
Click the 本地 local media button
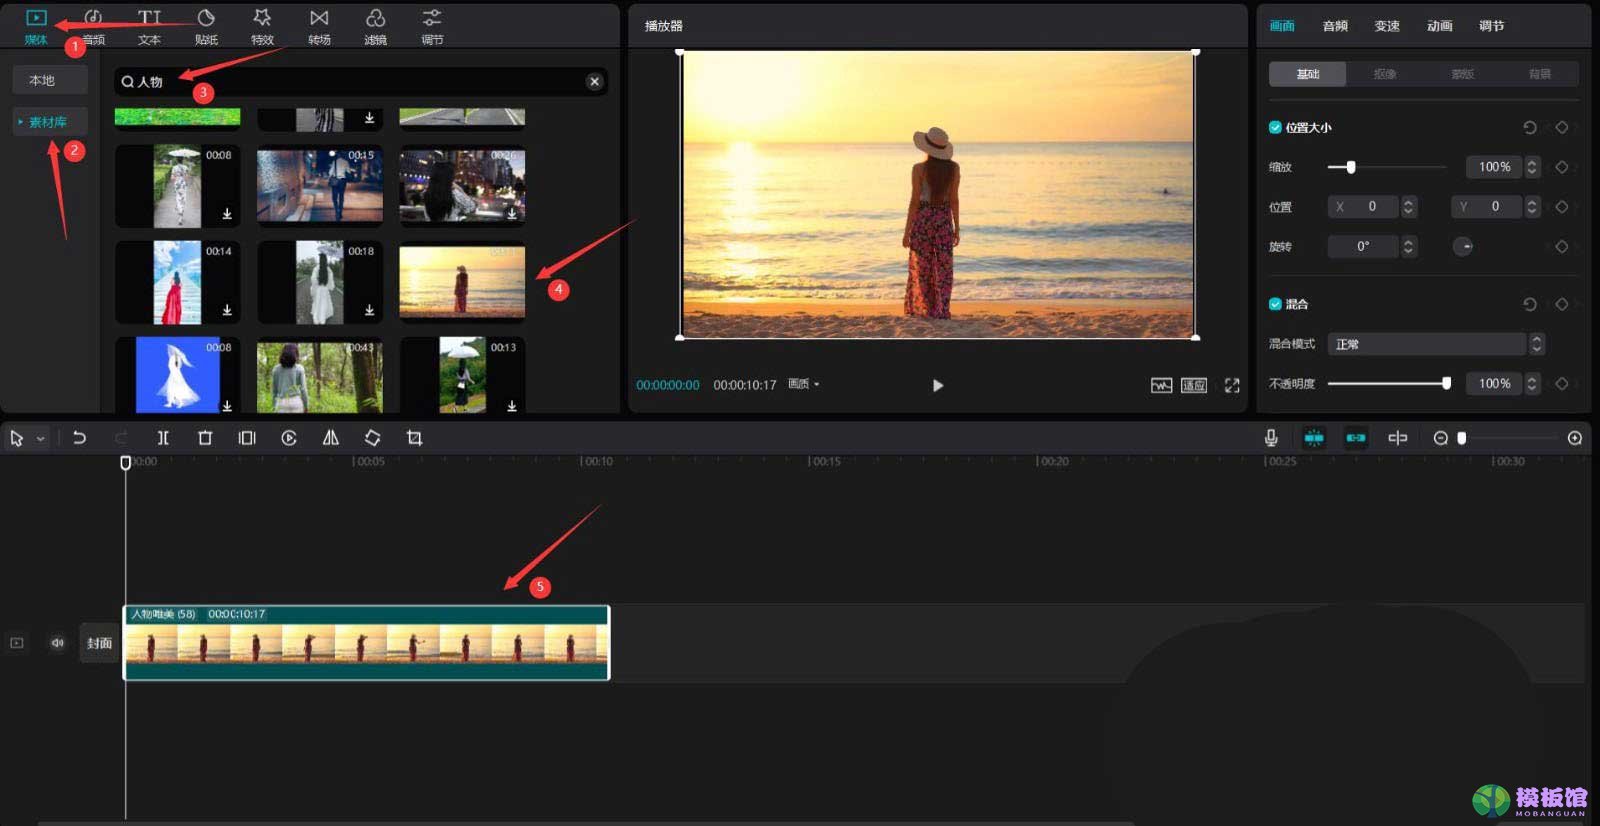click(x=50, y=80)
